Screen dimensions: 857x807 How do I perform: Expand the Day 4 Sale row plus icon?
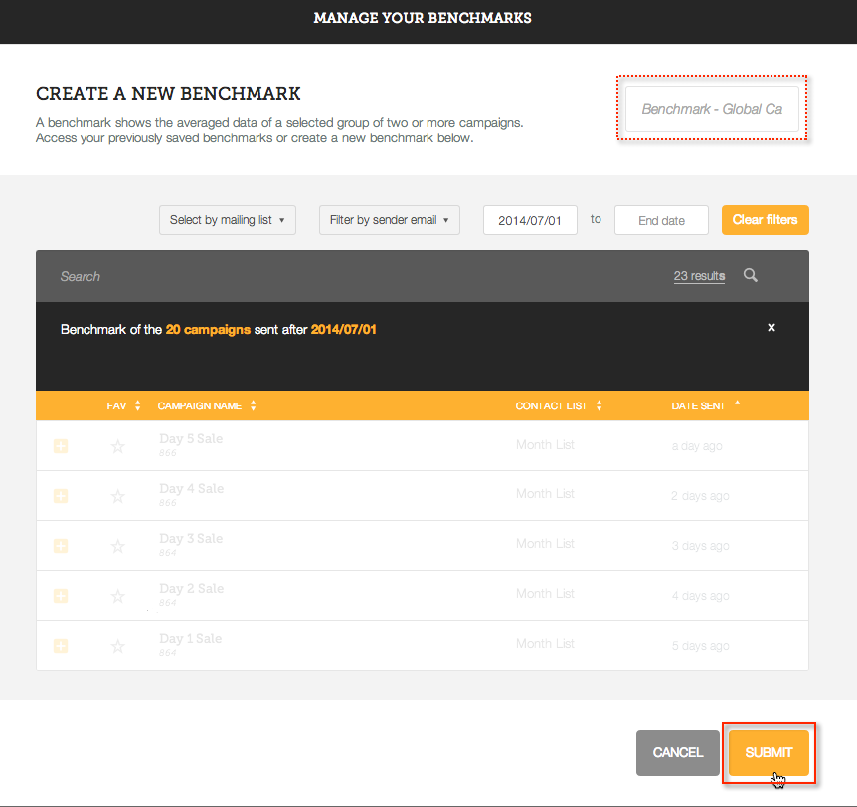pos(61,496)
